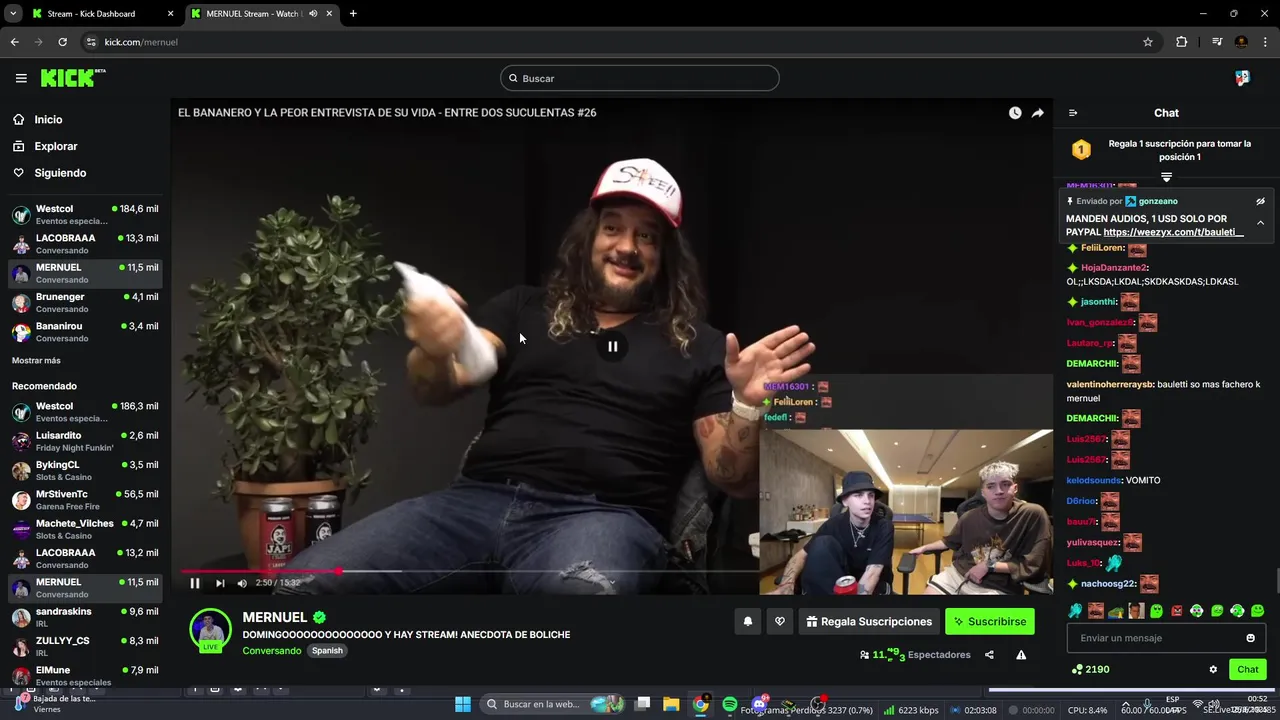This screenshot has height=720, width=1280.
Task: Skip to next video
Action: [x=220, y=583]
